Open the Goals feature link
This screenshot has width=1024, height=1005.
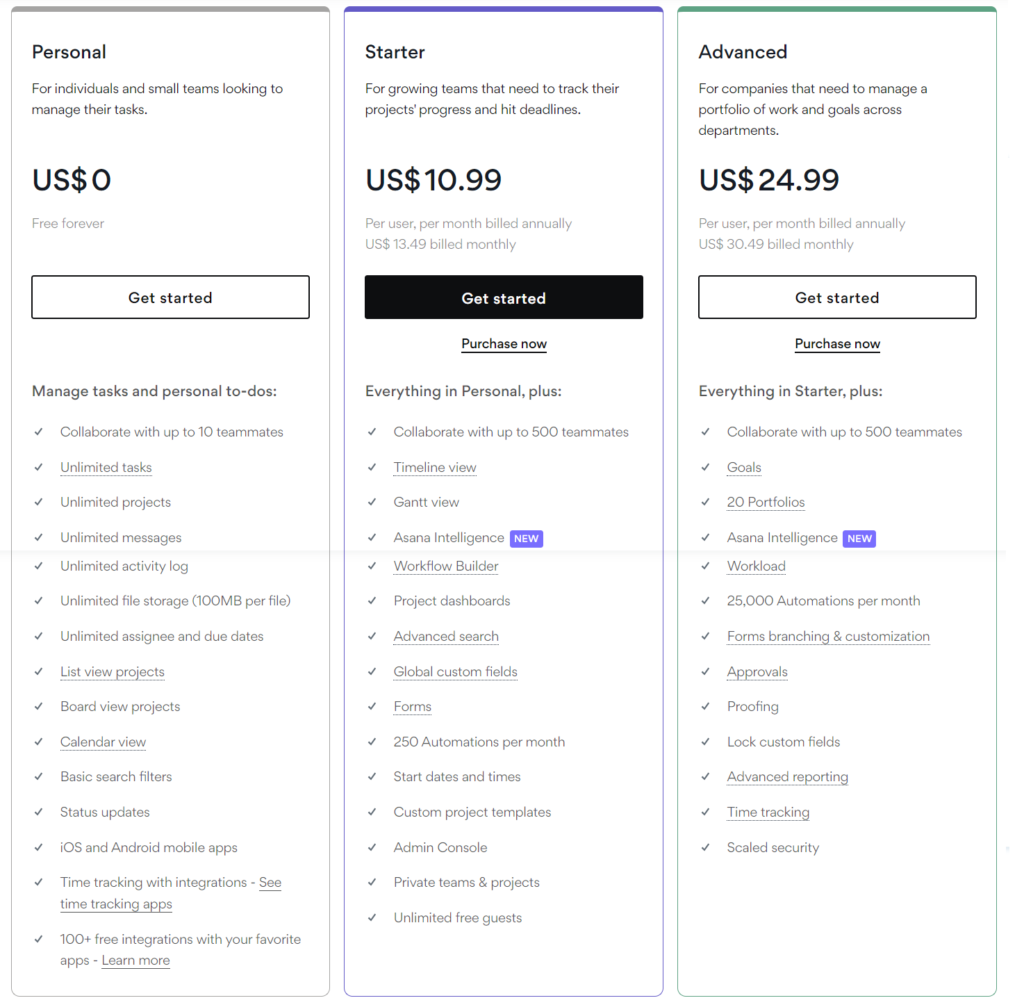point(744,467)
